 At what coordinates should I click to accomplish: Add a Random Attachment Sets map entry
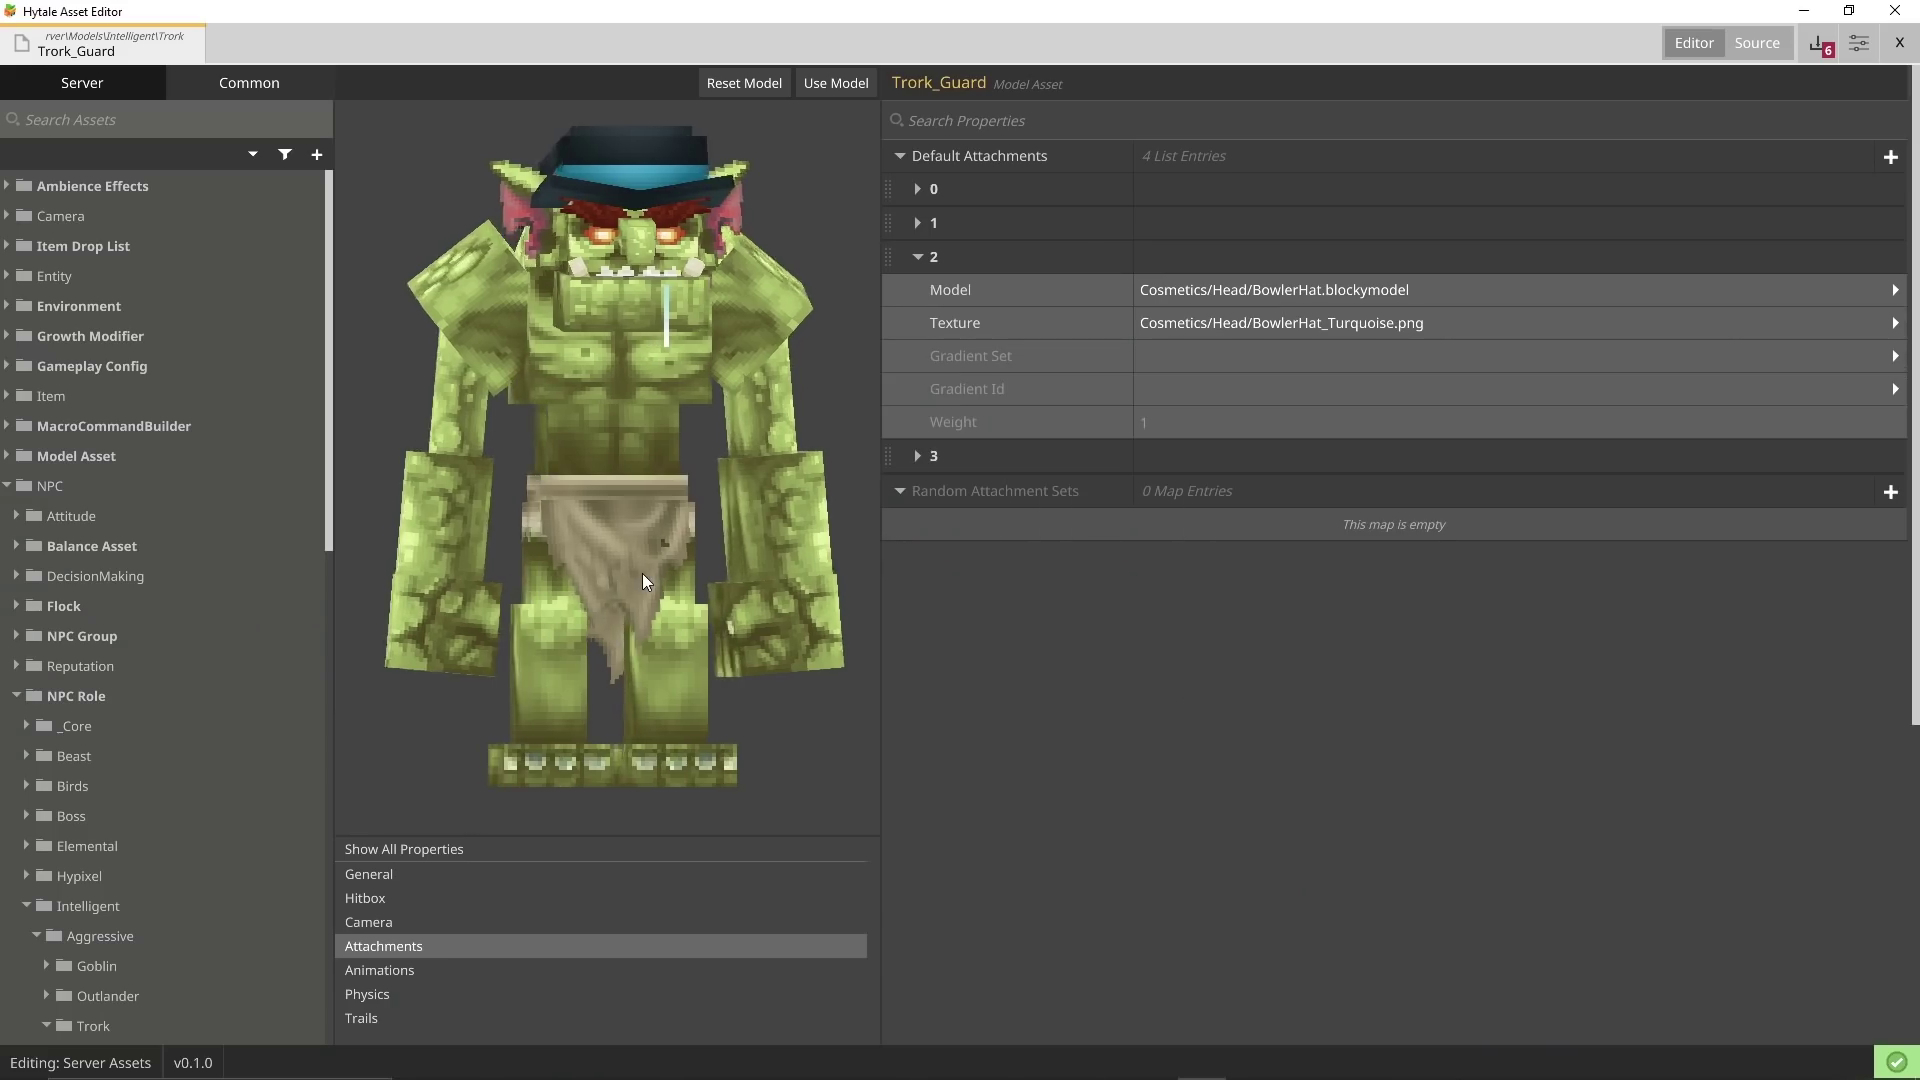pyautogui.click(x=1890, y=492)
